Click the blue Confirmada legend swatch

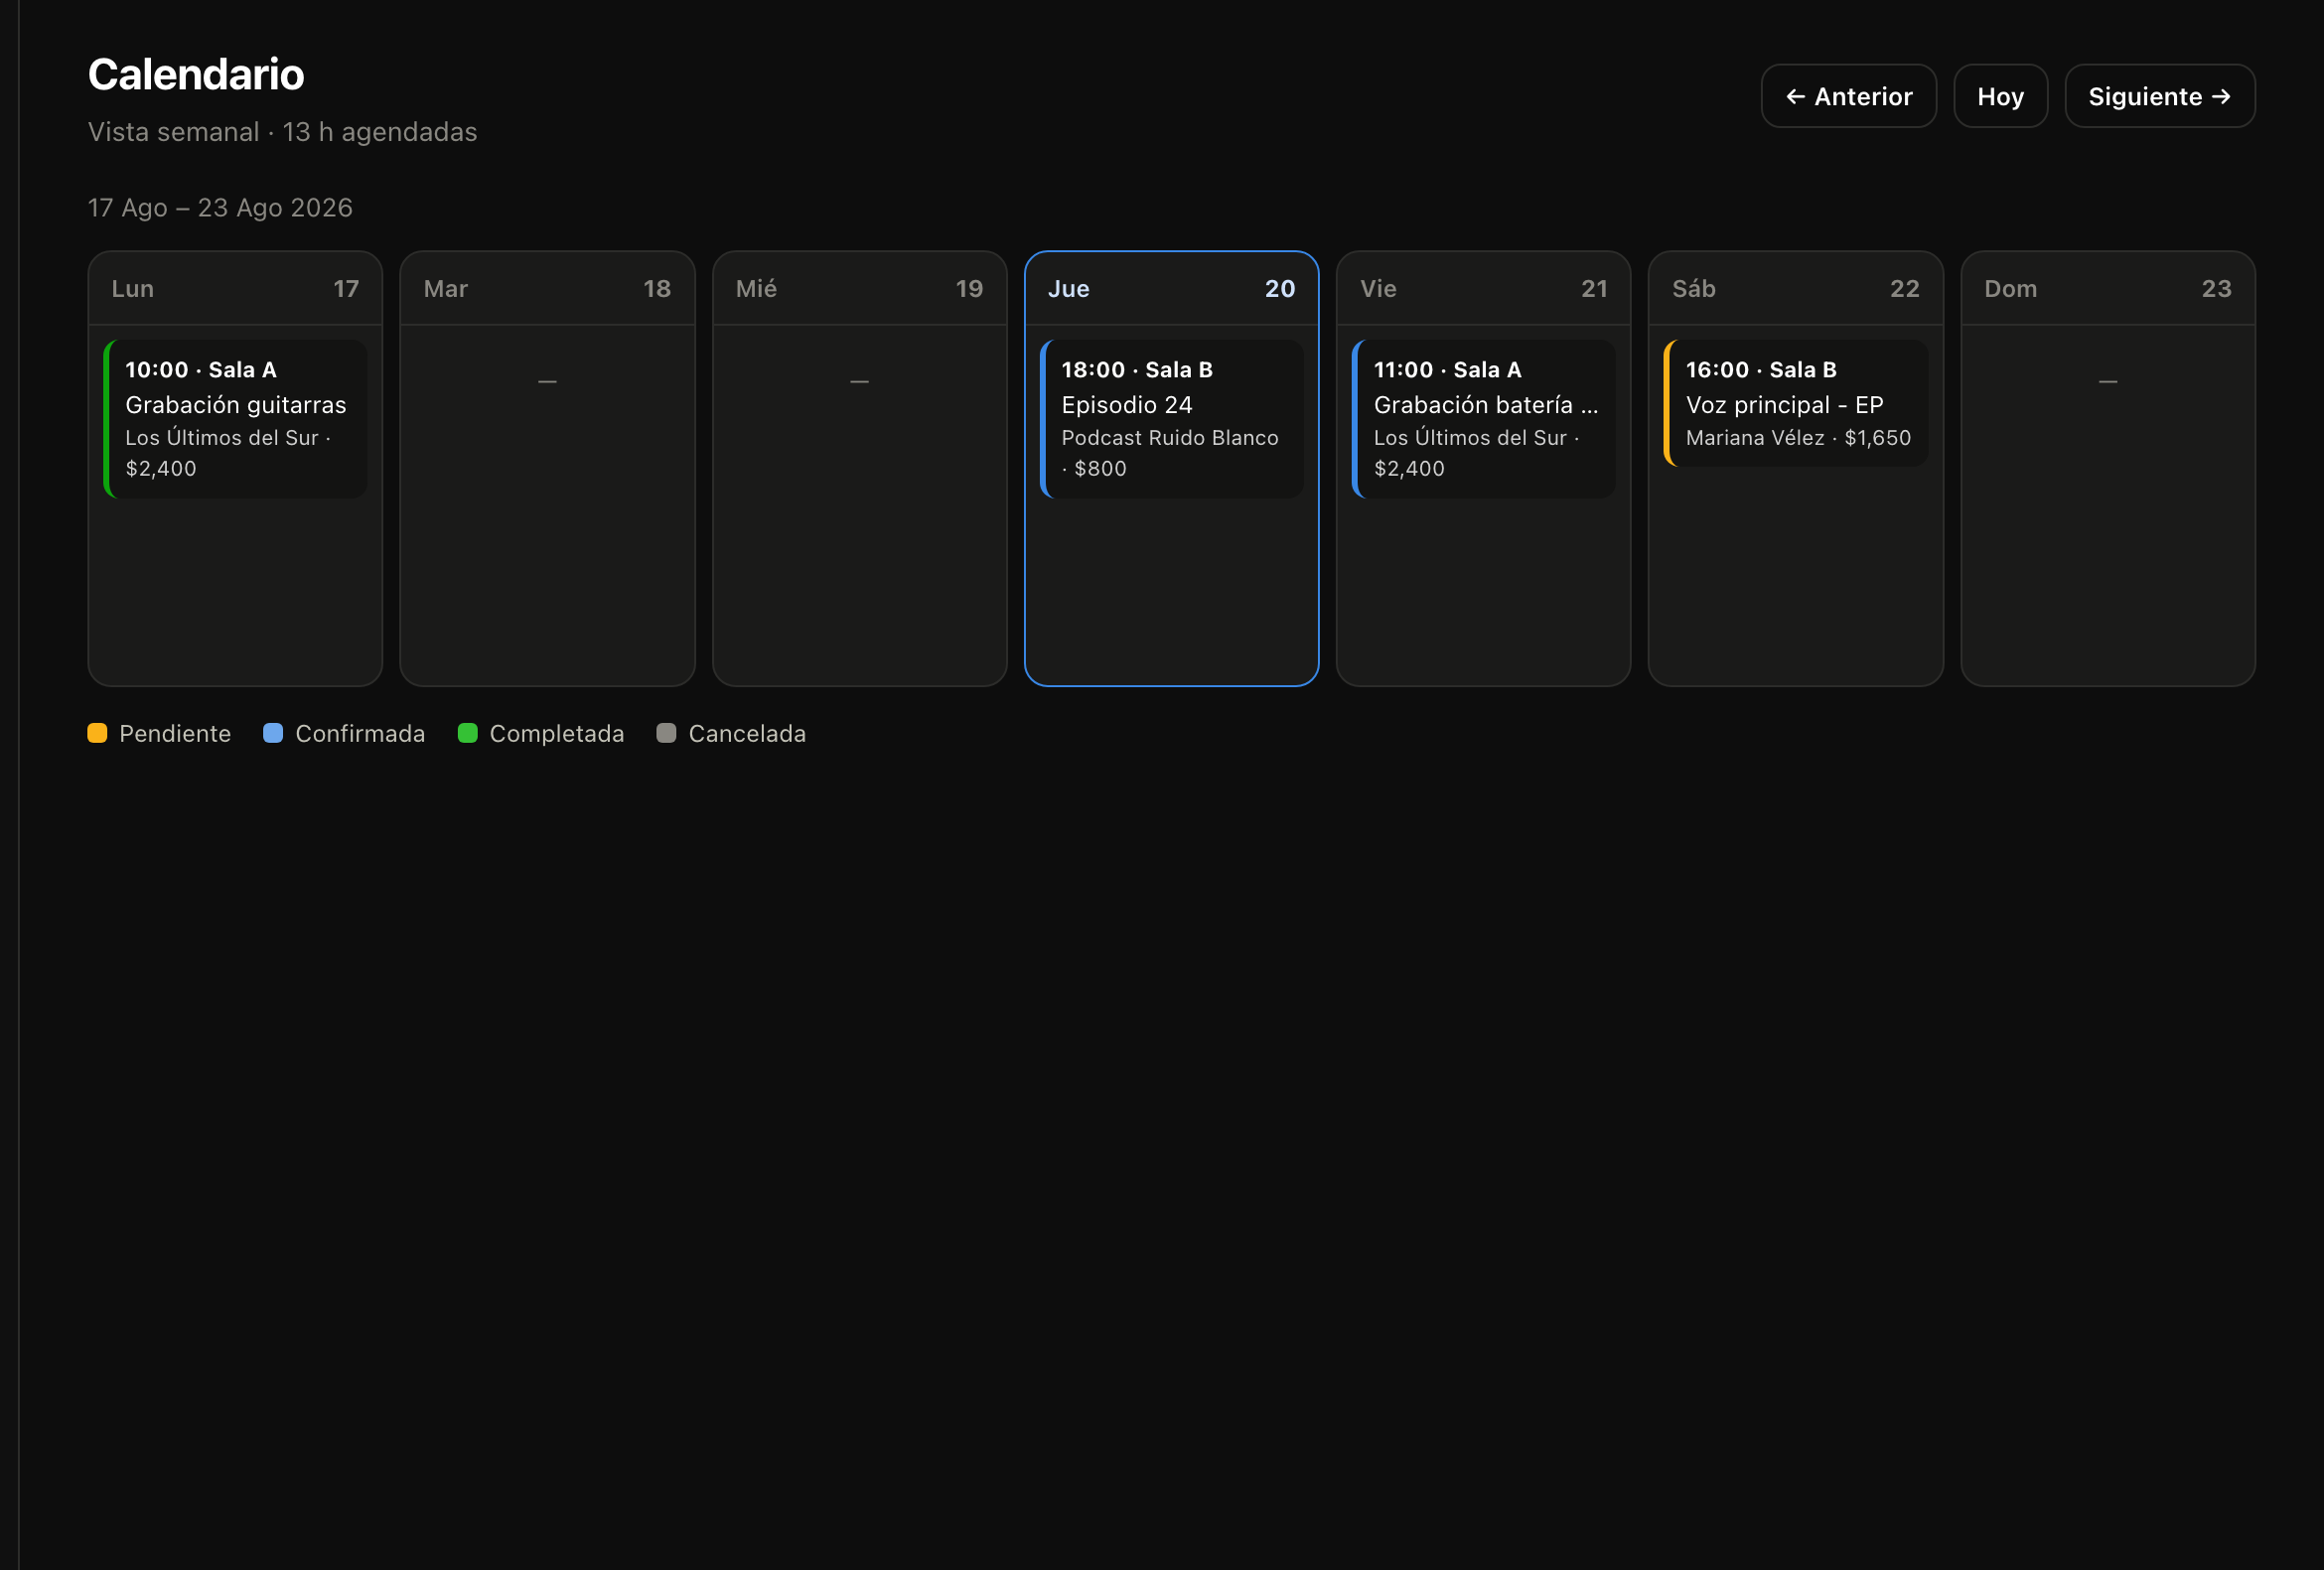click(x=273, y=733)
